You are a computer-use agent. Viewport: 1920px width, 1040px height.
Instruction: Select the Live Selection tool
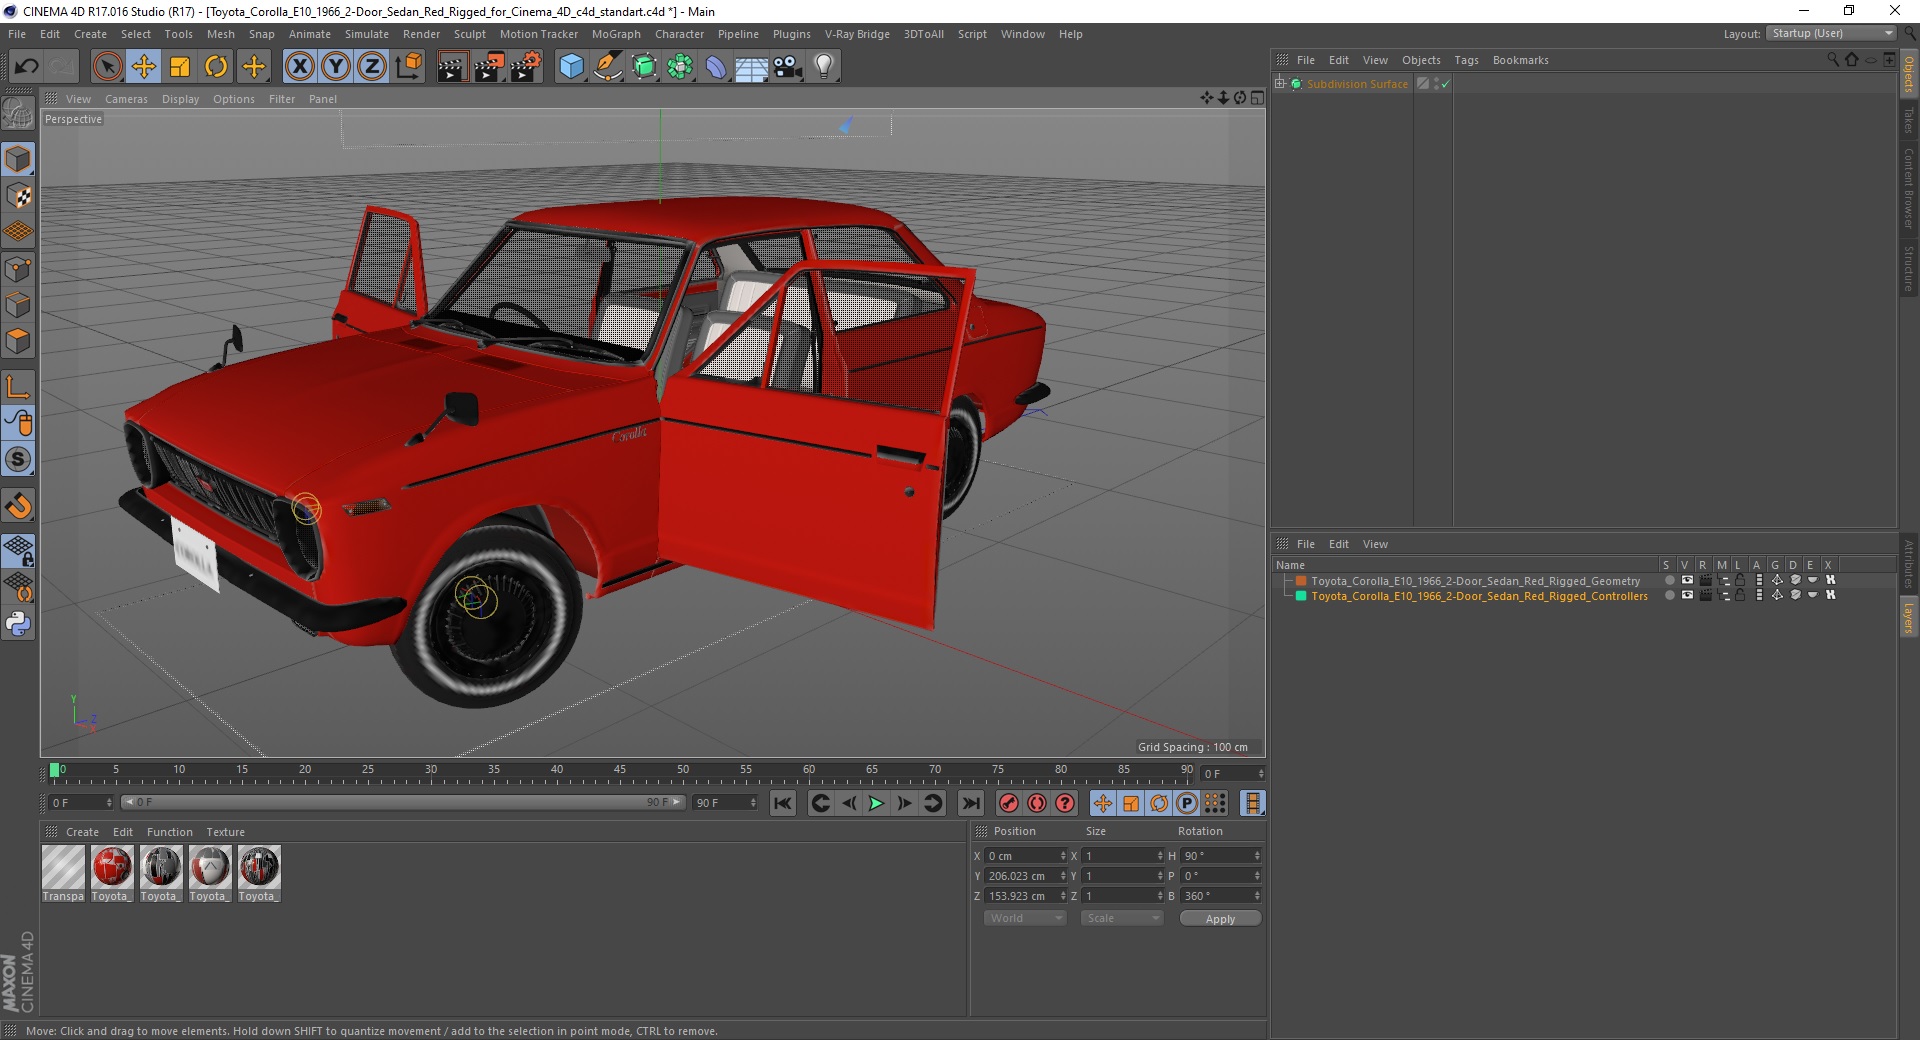pos(107,67)
